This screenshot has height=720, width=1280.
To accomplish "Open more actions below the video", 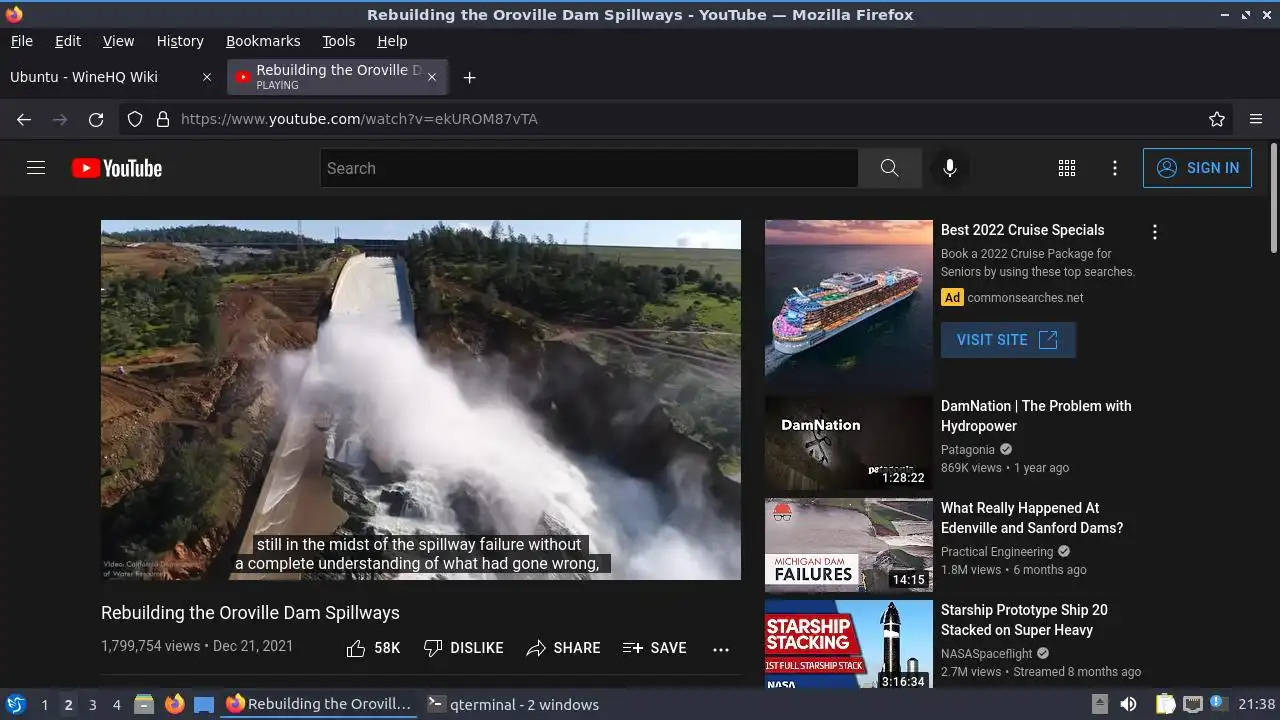I will (x=721, y=649).
